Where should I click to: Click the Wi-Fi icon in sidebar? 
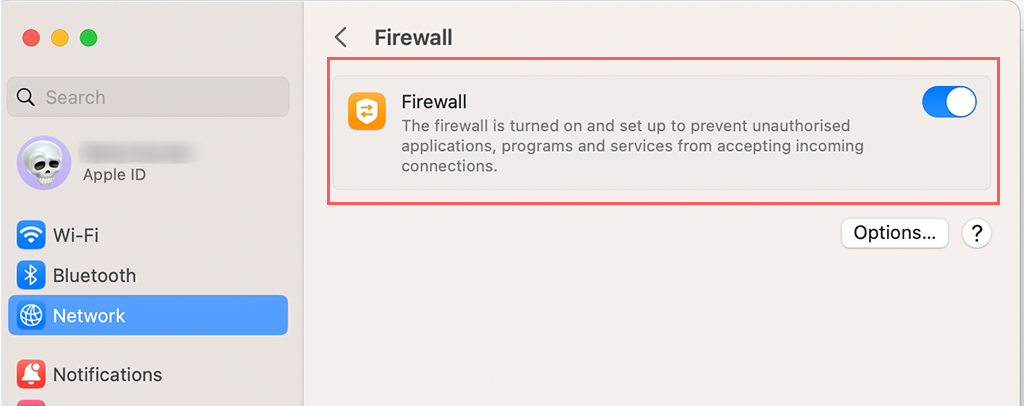[x=31, y=236]
